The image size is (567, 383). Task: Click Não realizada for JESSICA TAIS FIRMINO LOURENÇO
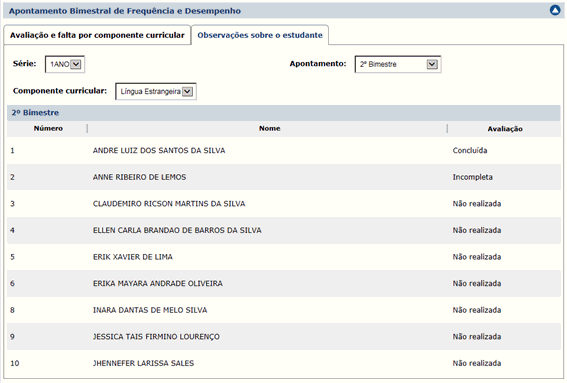point(477,337)
